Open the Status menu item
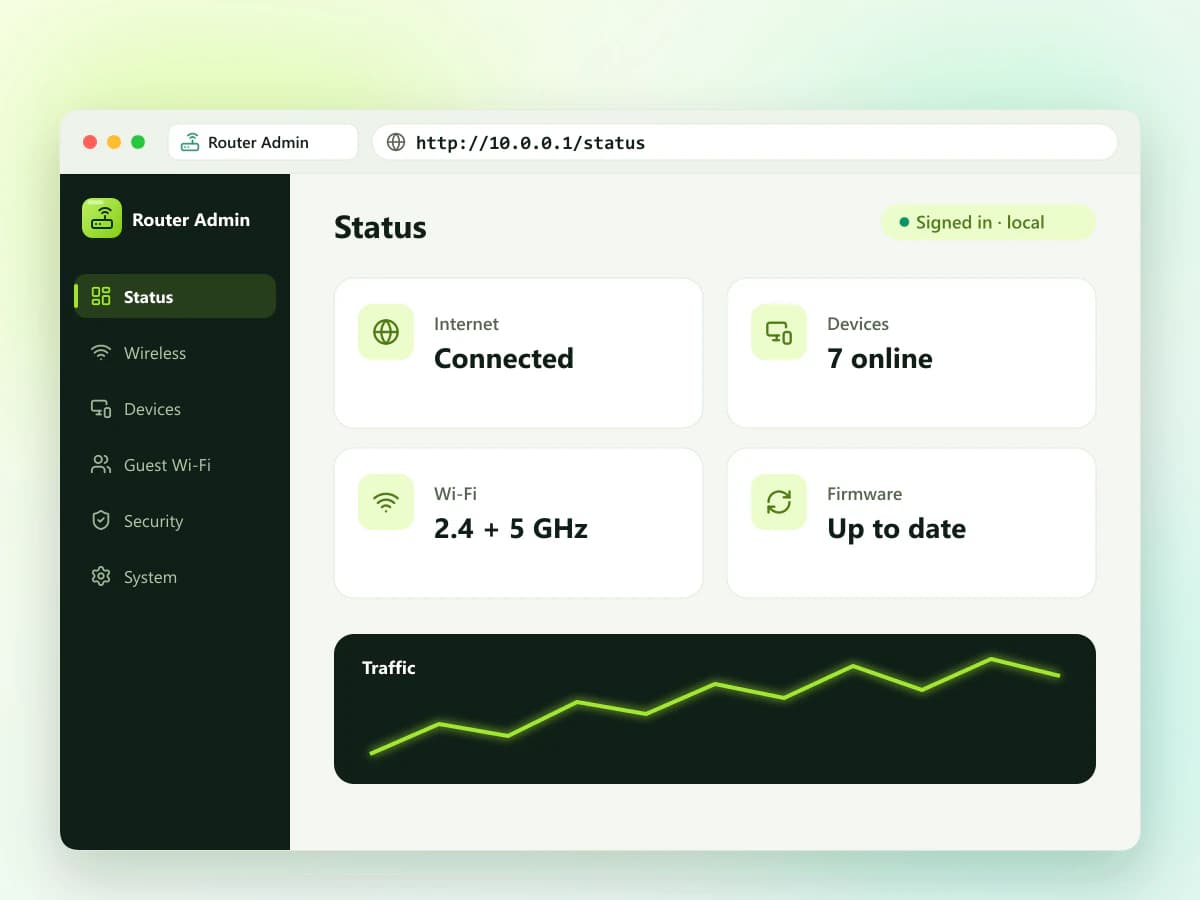The image size is (1200, 900). click(175, 296)
